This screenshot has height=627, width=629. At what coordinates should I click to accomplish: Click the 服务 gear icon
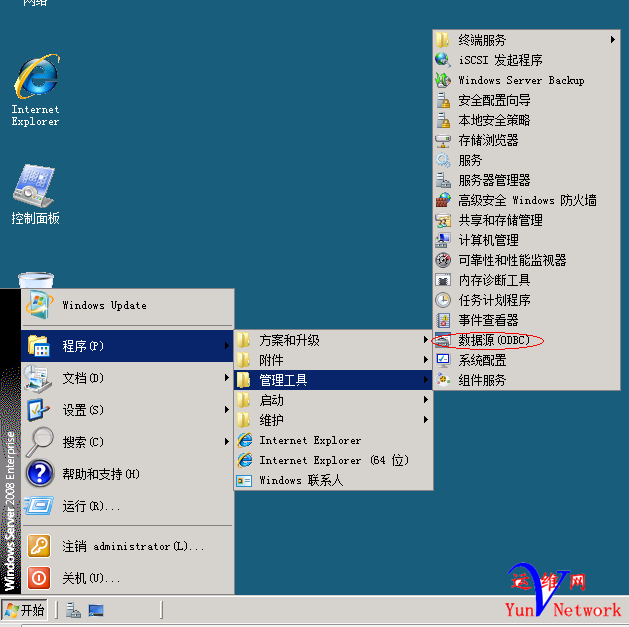443,160
